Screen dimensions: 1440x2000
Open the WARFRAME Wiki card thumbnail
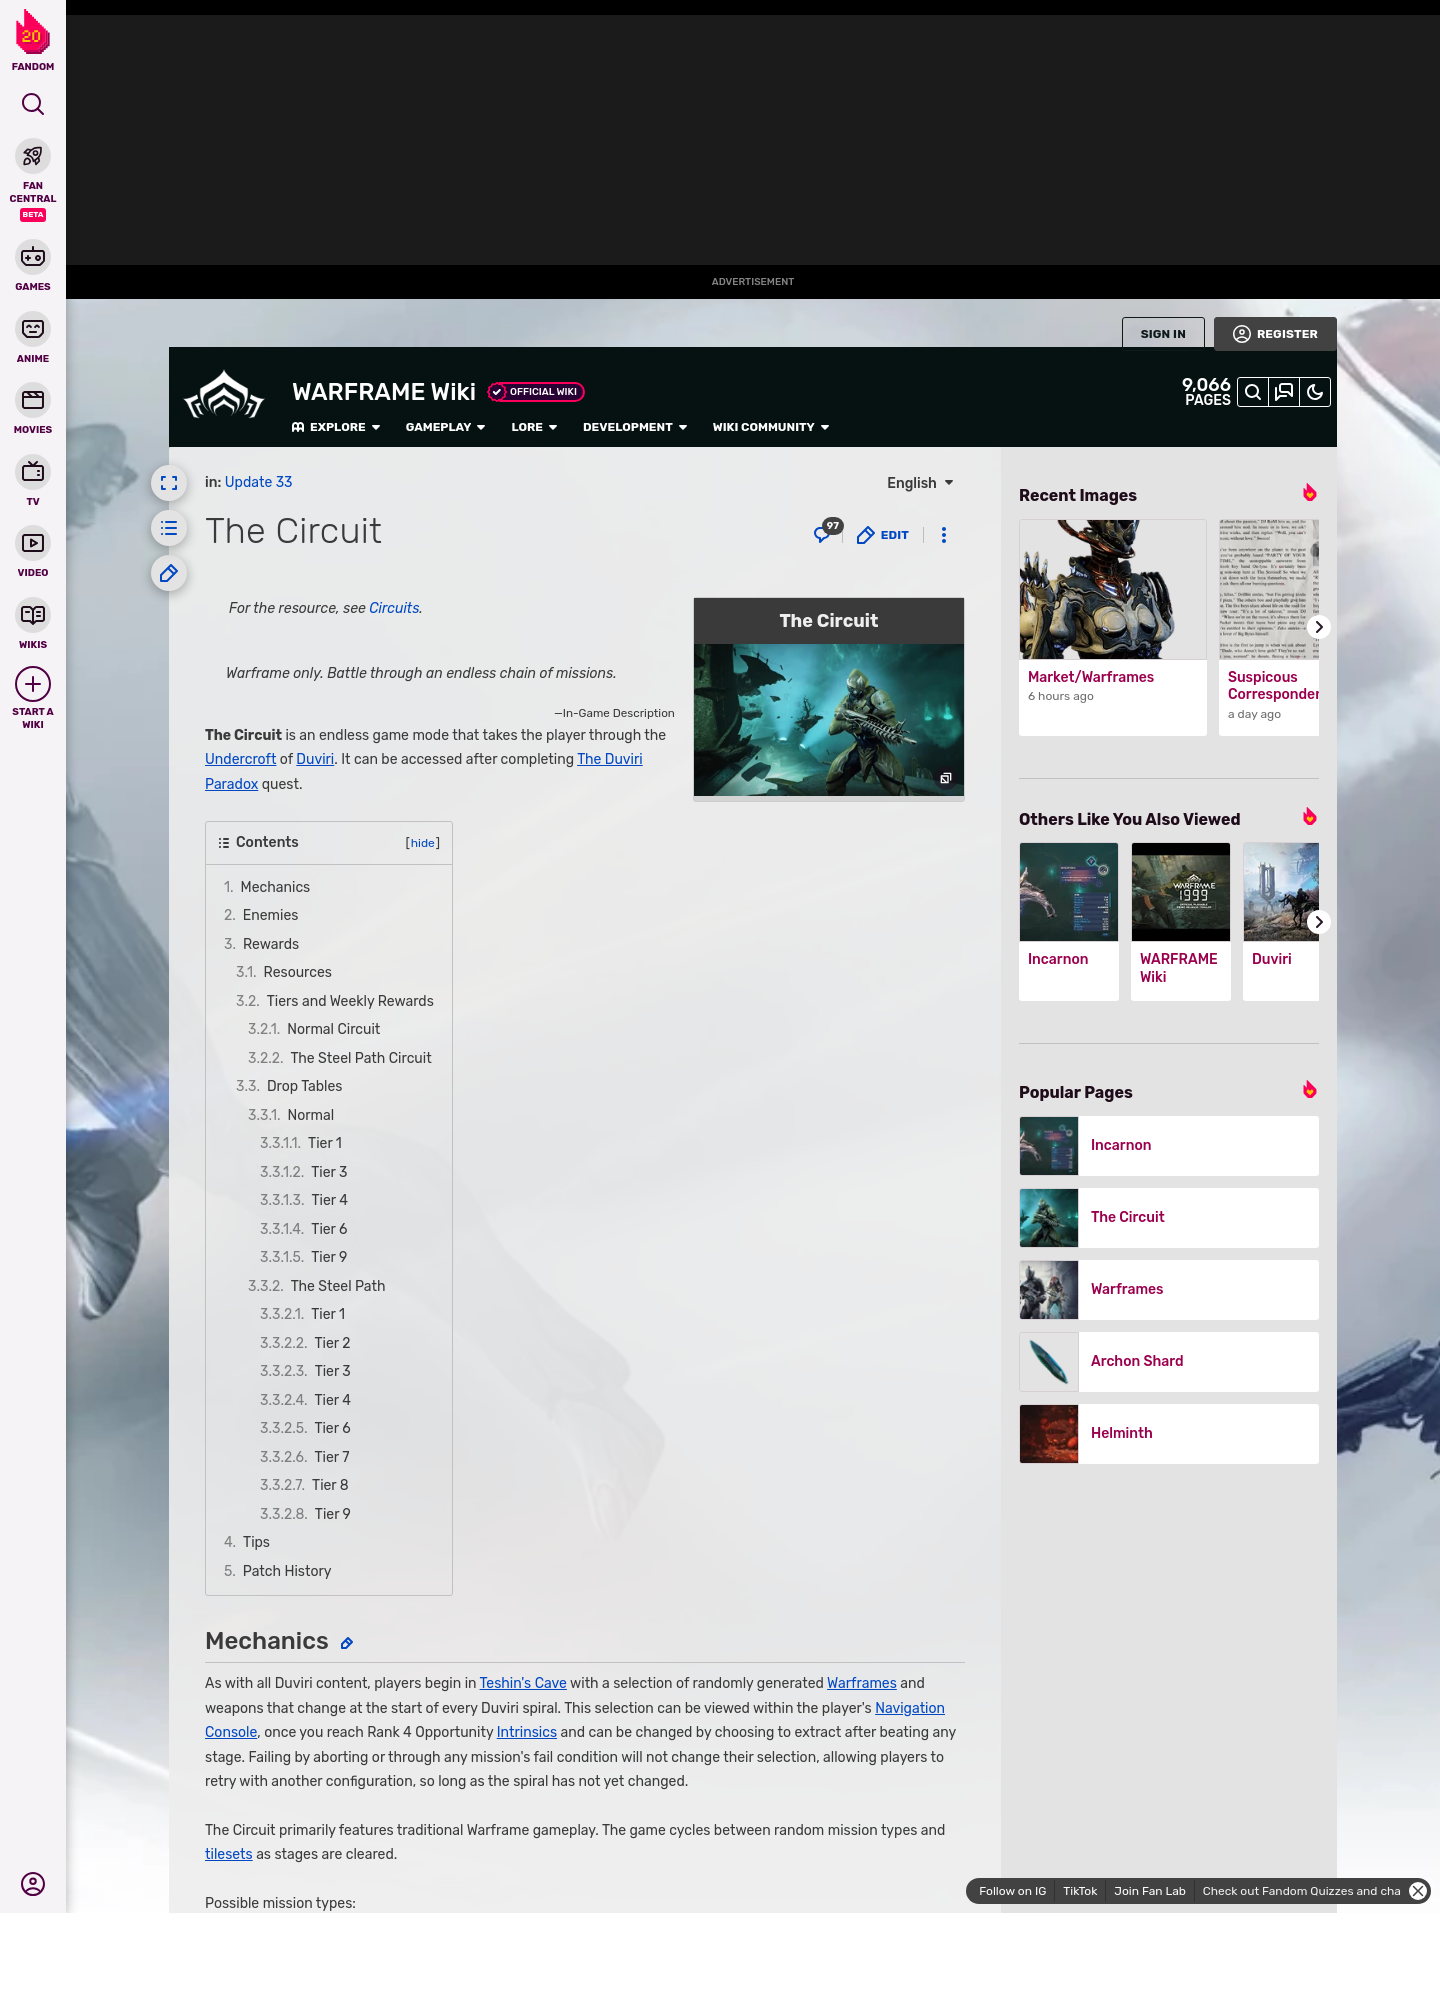pyautogui.click(x=1181, y=892)
